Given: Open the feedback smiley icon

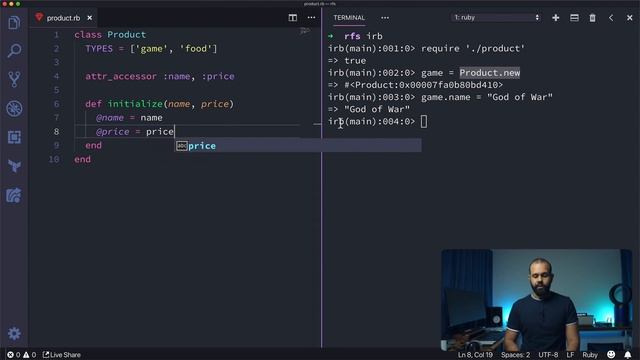Looking at the screenshot, I should [x=611, y=355].
